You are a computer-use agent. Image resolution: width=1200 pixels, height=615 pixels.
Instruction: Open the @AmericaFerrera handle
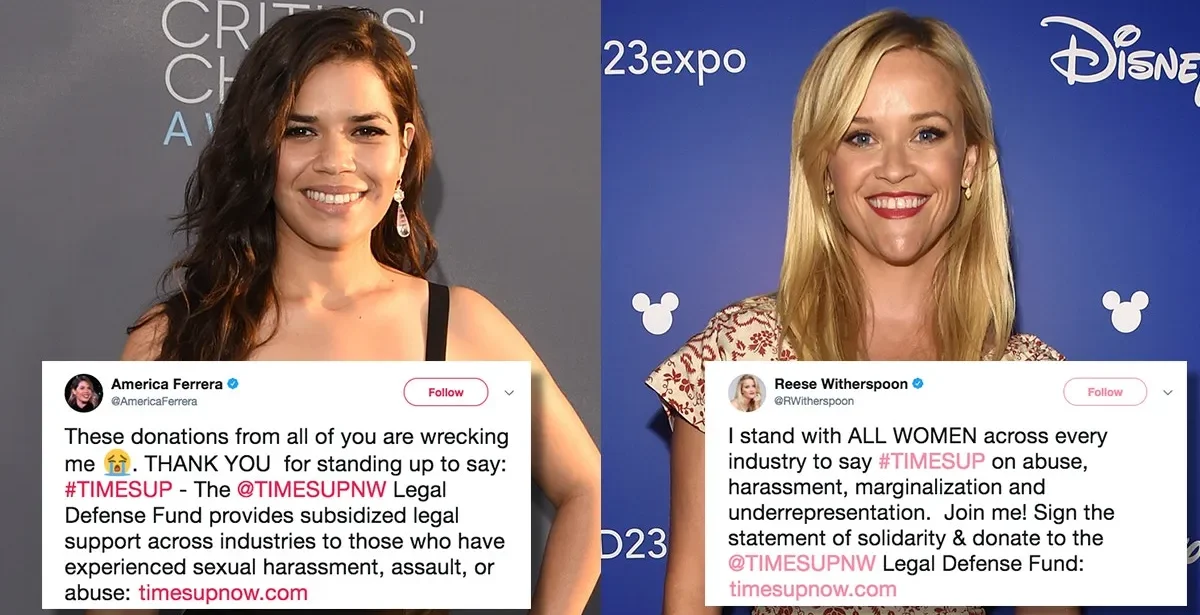click(x=154, y=401)
